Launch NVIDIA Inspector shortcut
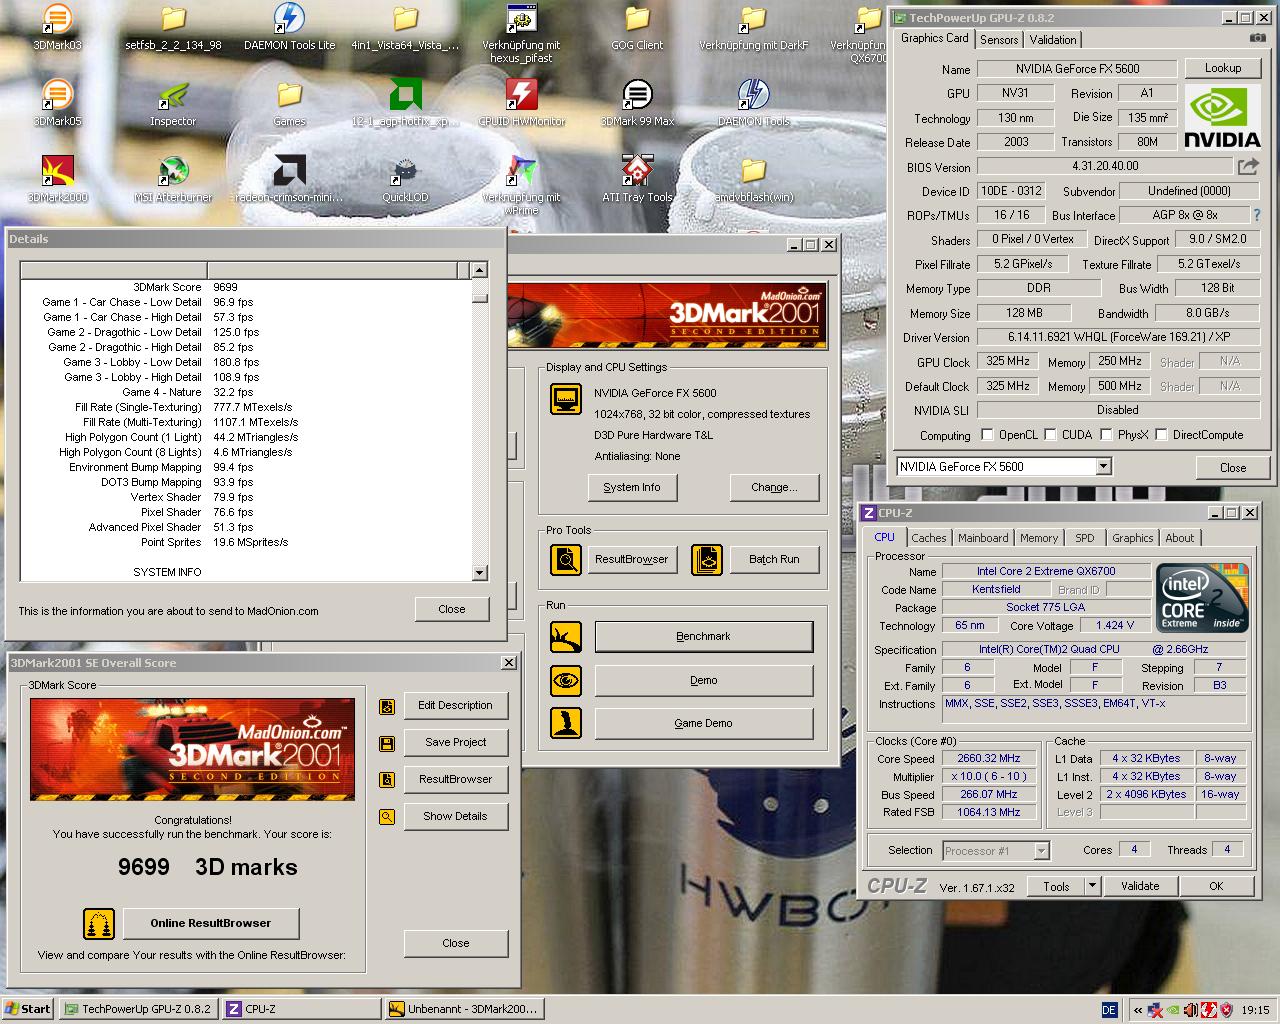The image size is (1280, 1024). (x=173, y=95)
